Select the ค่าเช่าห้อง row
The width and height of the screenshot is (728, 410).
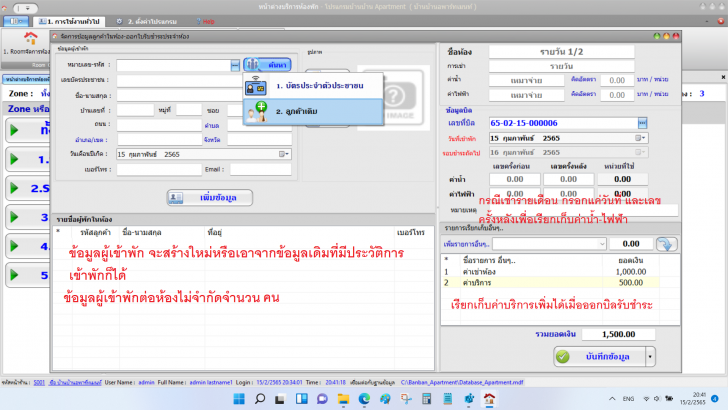point(550,272)
